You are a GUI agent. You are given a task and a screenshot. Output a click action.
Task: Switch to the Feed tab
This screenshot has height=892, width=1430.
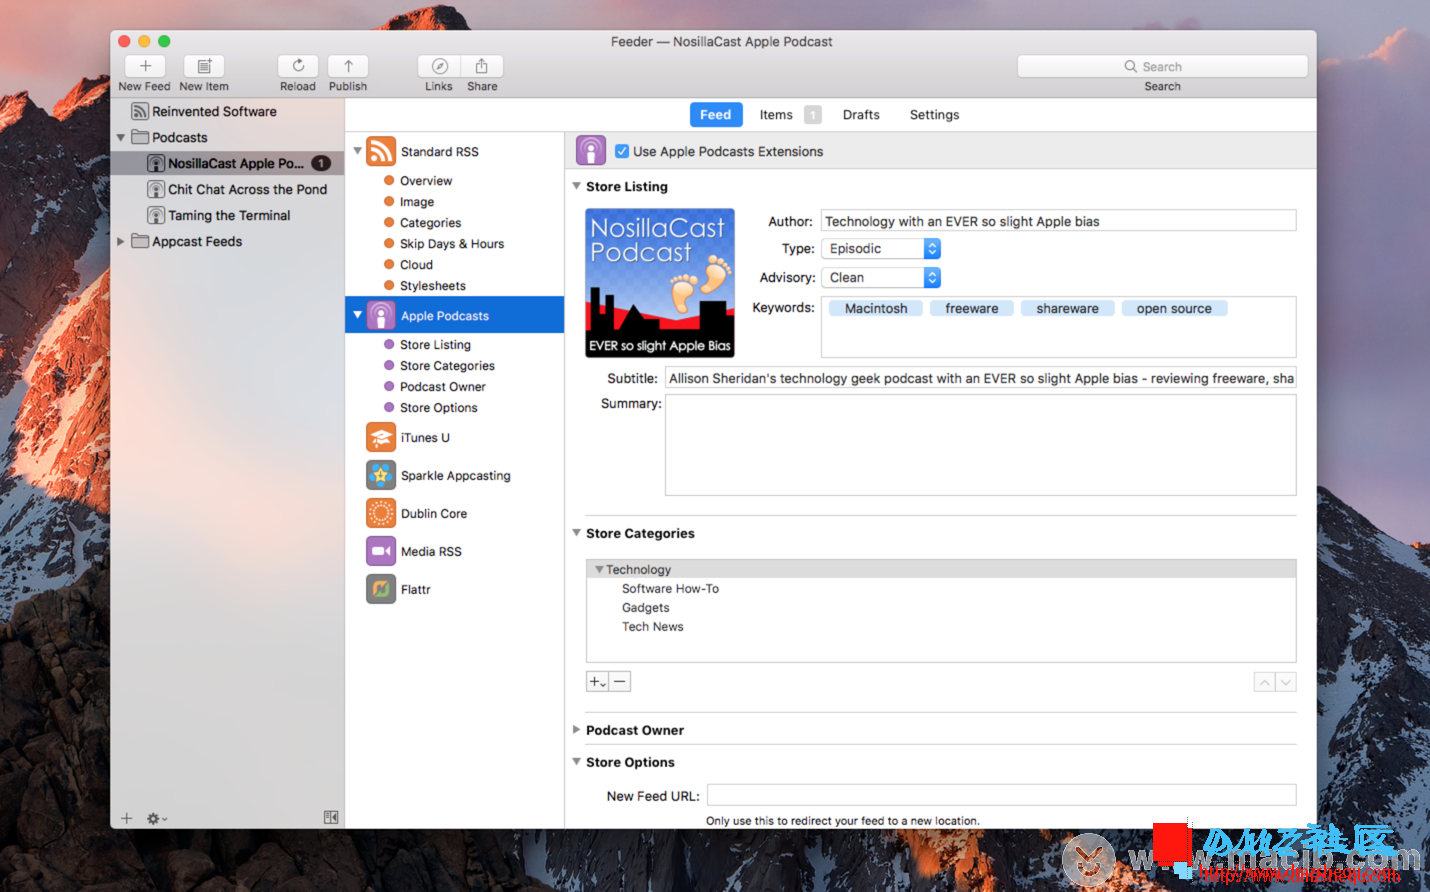coord(716,115)
